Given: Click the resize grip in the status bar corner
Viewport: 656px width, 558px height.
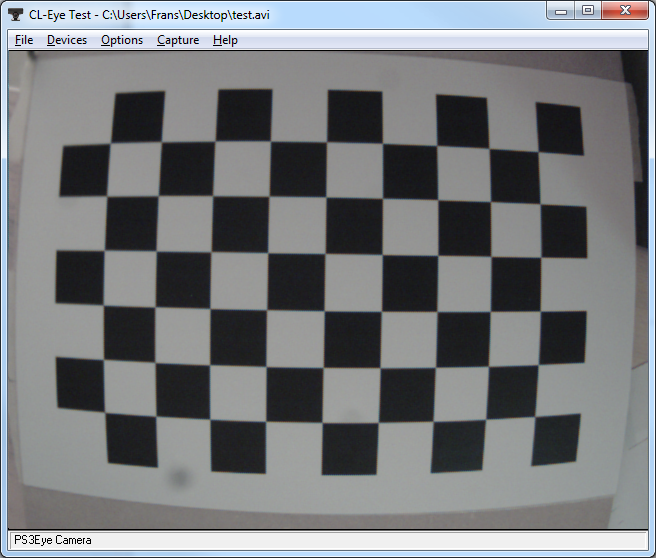Looking at the screenshot, I should pyautogui.click(x=641, y=541).
